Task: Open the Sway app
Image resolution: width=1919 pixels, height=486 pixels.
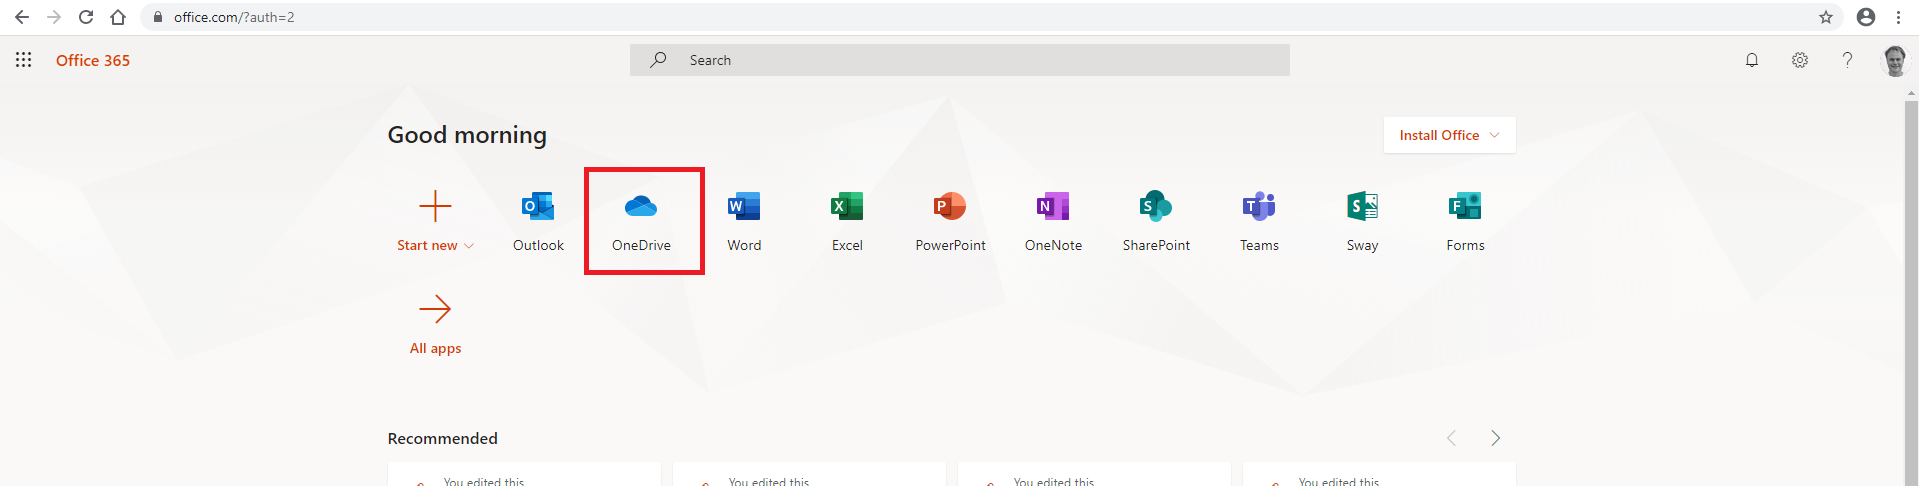Action: click(x=1362, y=221)
